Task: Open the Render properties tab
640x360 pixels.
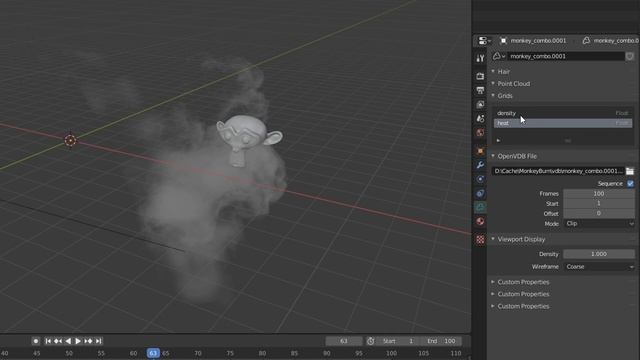Action: (x=480, y=76)
